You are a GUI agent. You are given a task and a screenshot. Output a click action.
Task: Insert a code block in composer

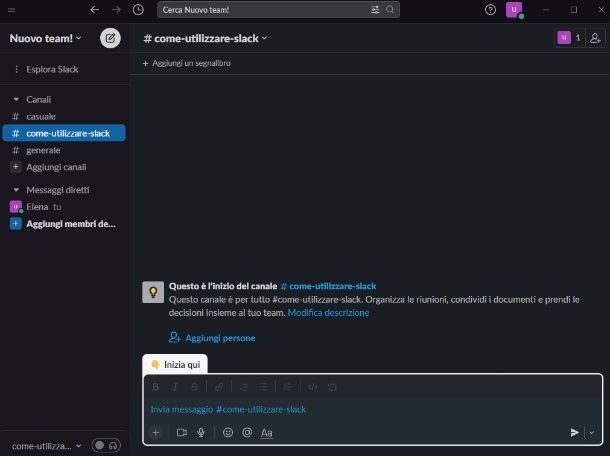point(332,387)
